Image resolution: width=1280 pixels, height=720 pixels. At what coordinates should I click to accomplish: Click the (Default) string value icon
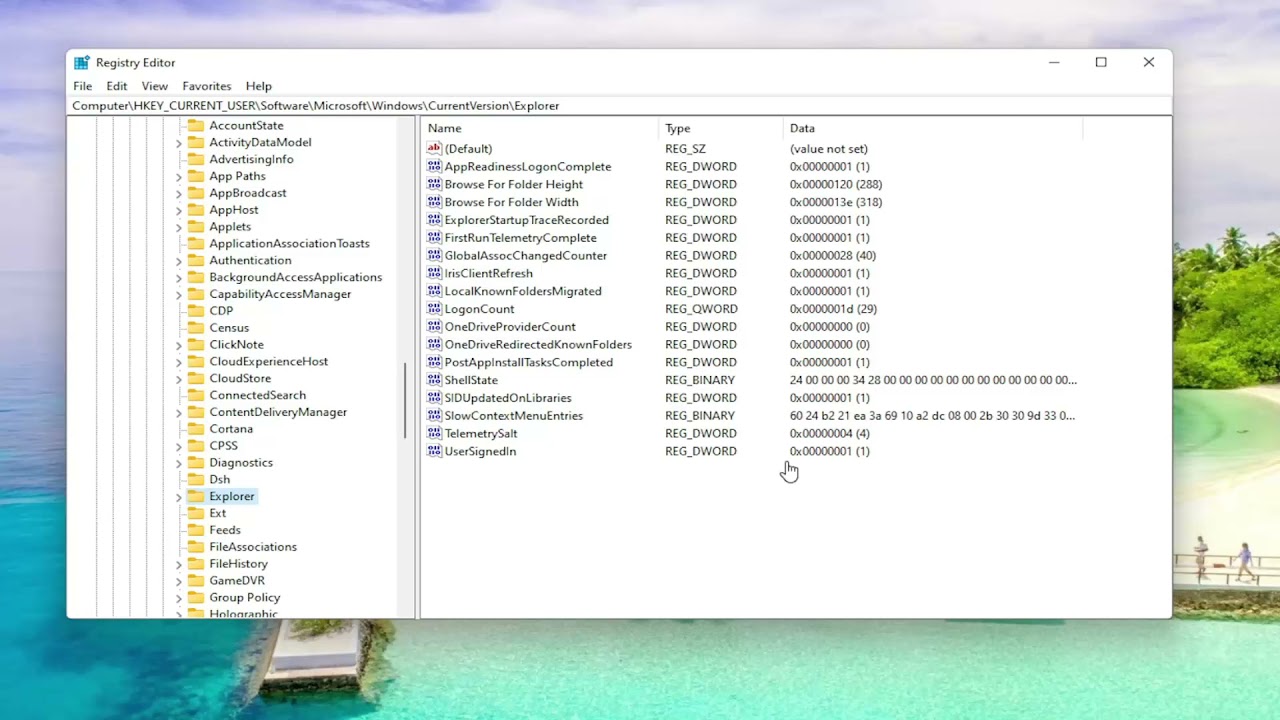pyautogui.click(x=434, y=149)
